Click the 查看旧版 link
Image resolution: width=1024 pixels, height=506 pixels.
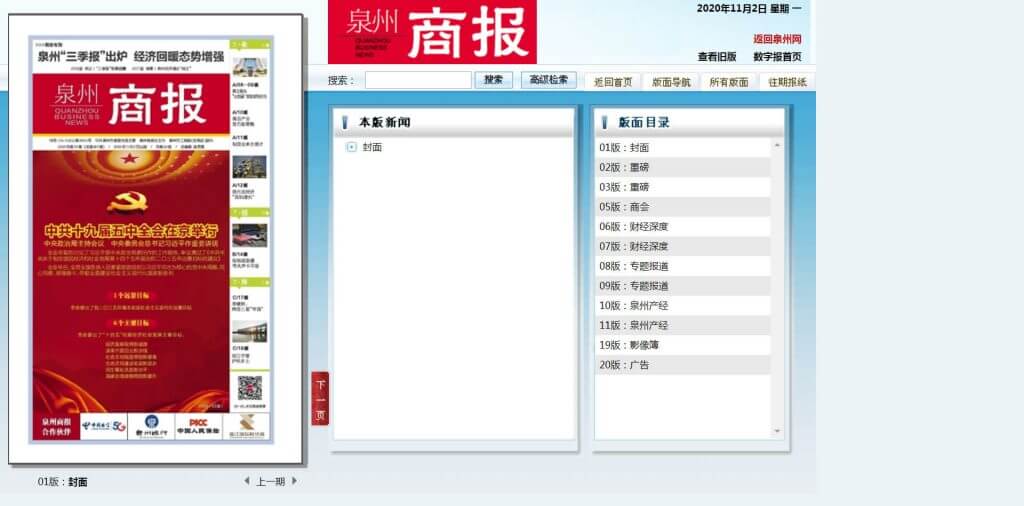tap(717, 57)
